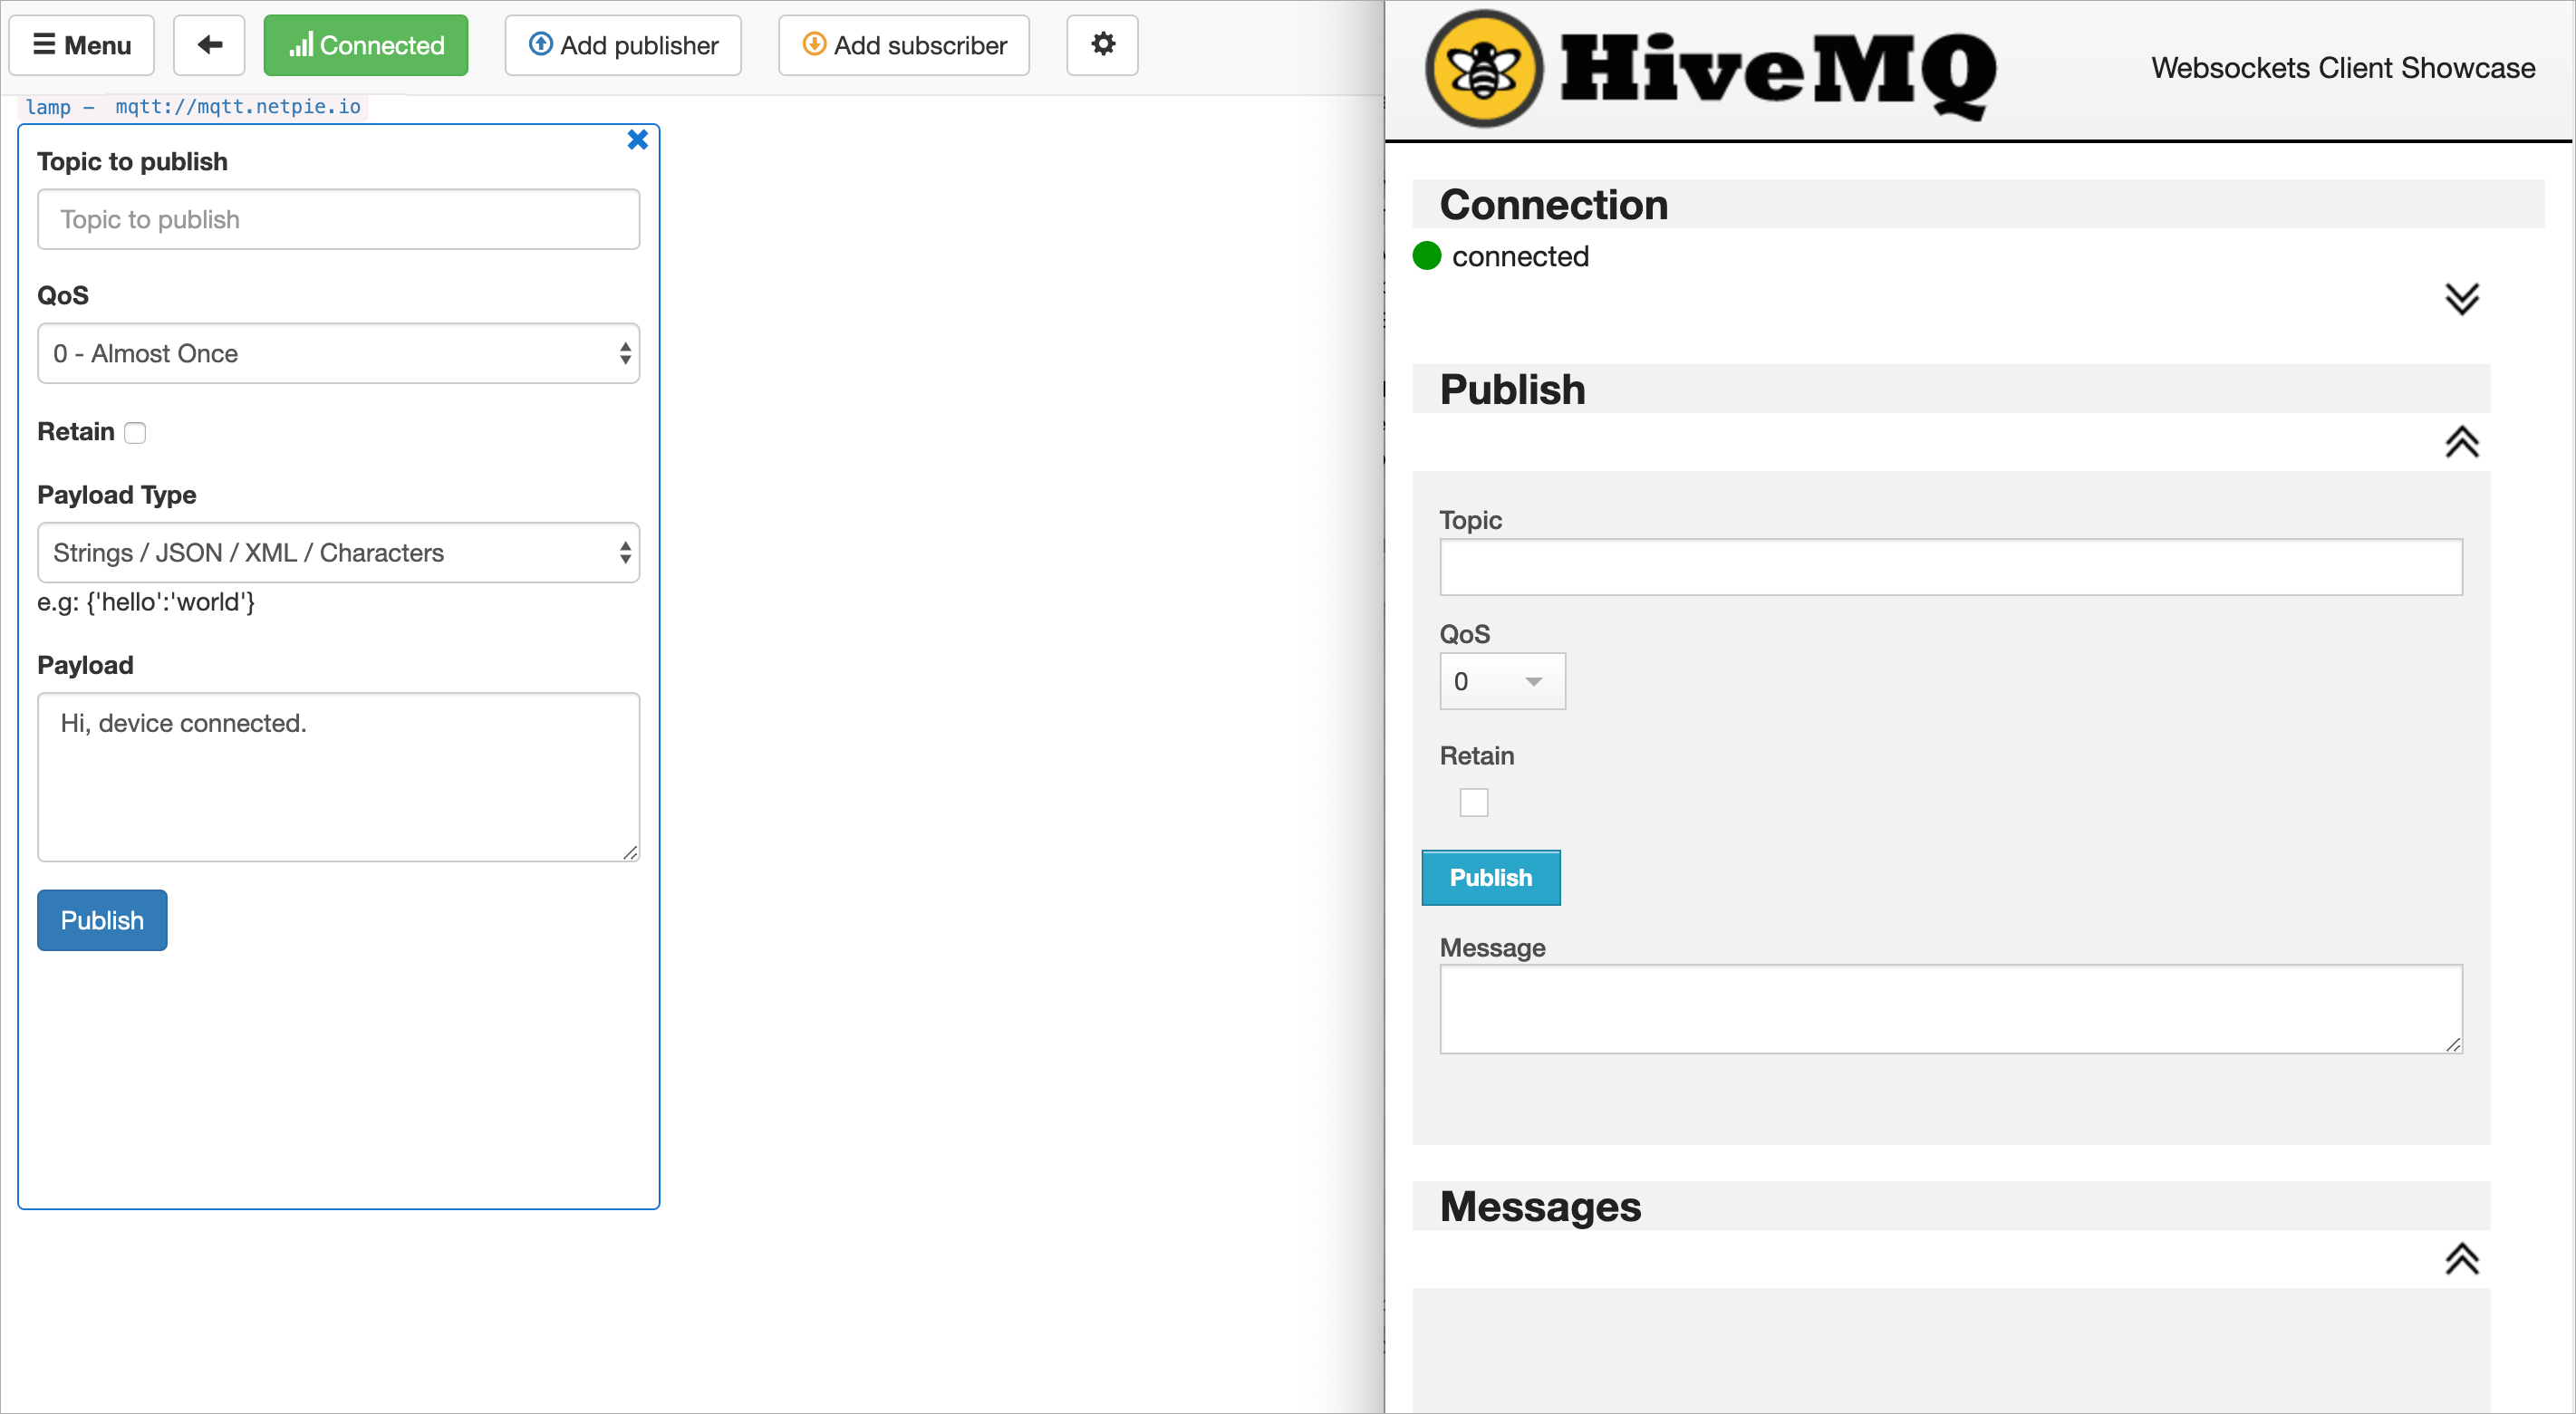
Task: Open the Payload Type dropdown selector
Action: click(340, 552)
